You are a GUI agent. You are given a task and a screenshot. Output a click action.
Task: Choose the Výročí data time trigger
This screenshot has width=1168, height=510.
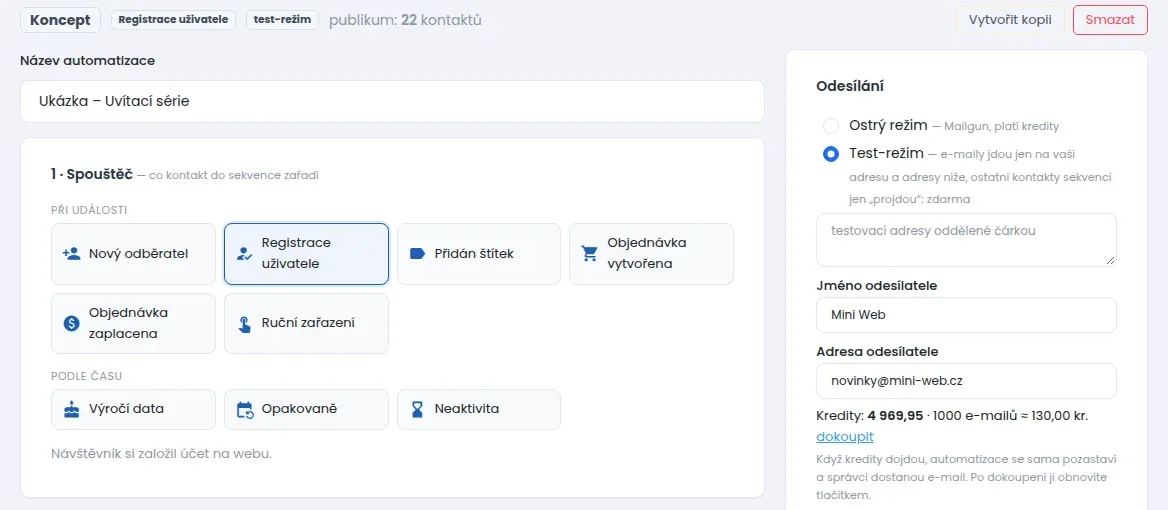click(x=133, y=409)
